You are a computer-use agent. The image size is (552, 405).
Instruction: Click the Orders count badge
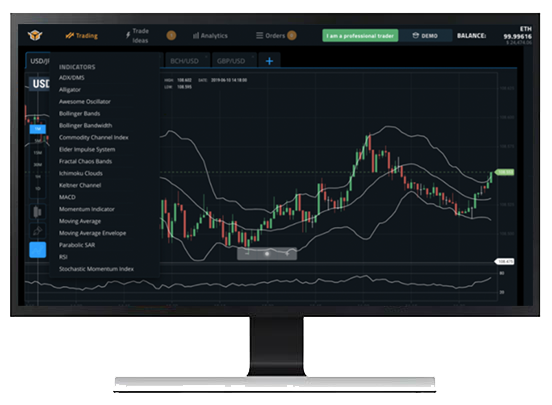click(x=291, y=35)
